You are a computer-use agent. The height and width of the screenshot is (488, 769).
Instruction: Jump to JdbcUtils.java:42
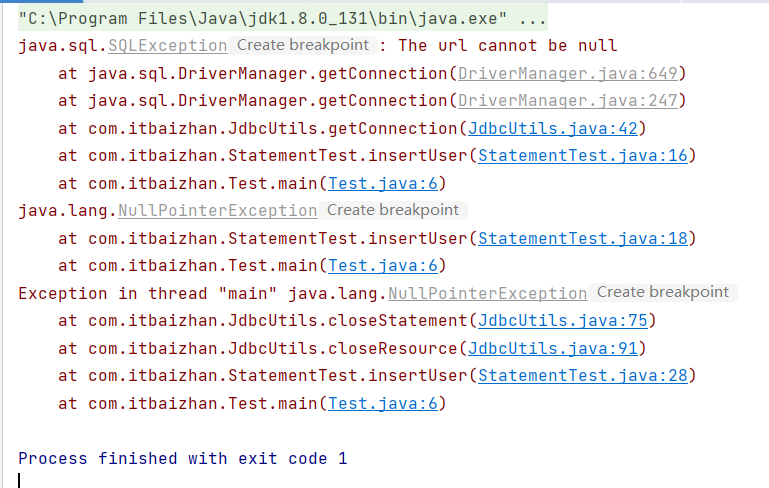coord(553,128)
